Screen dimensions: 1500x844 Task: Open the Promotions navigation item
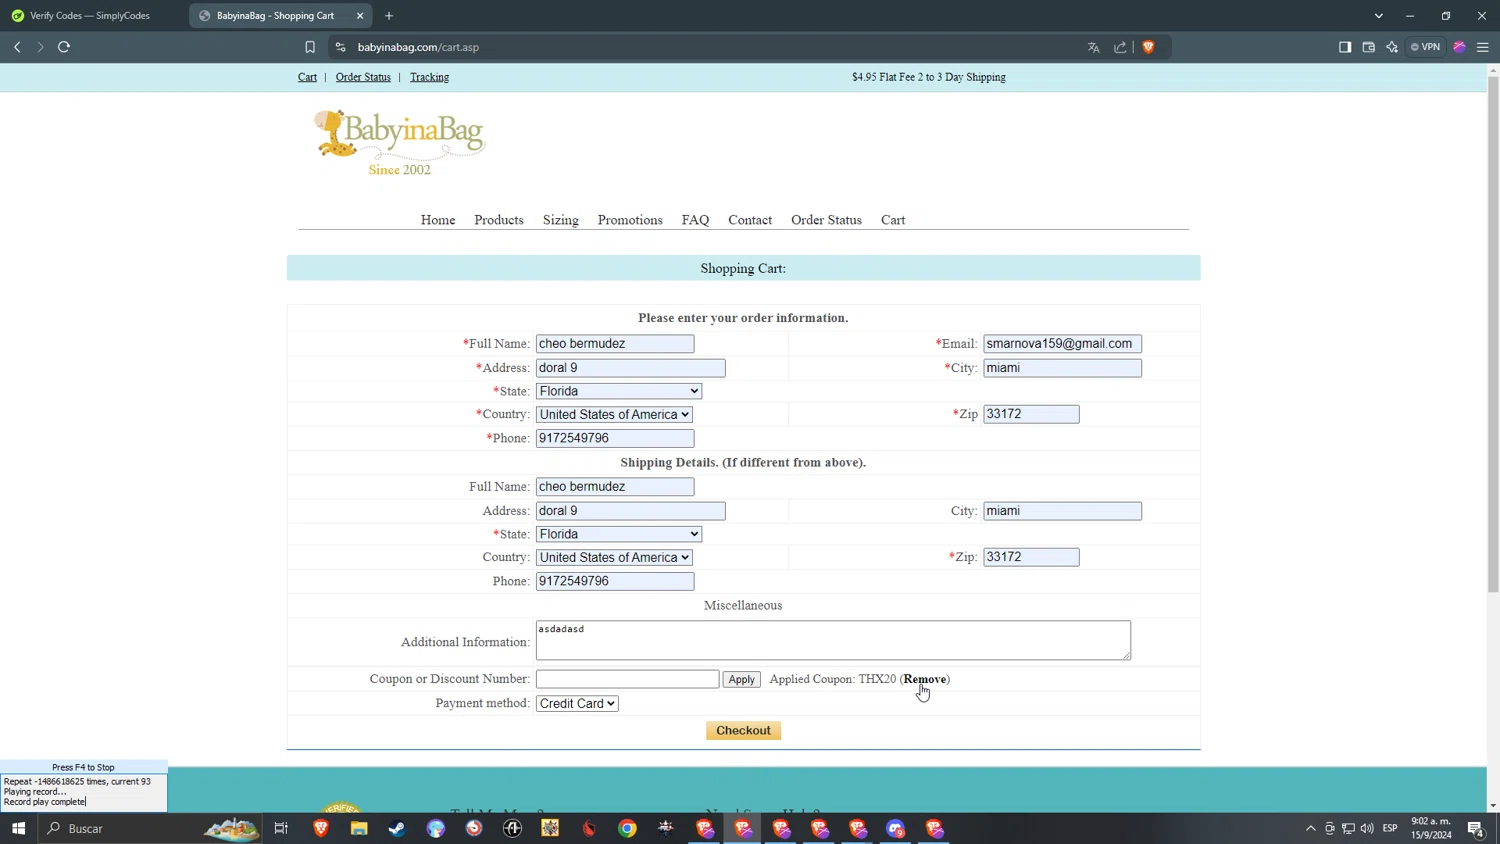click(630, 220)
